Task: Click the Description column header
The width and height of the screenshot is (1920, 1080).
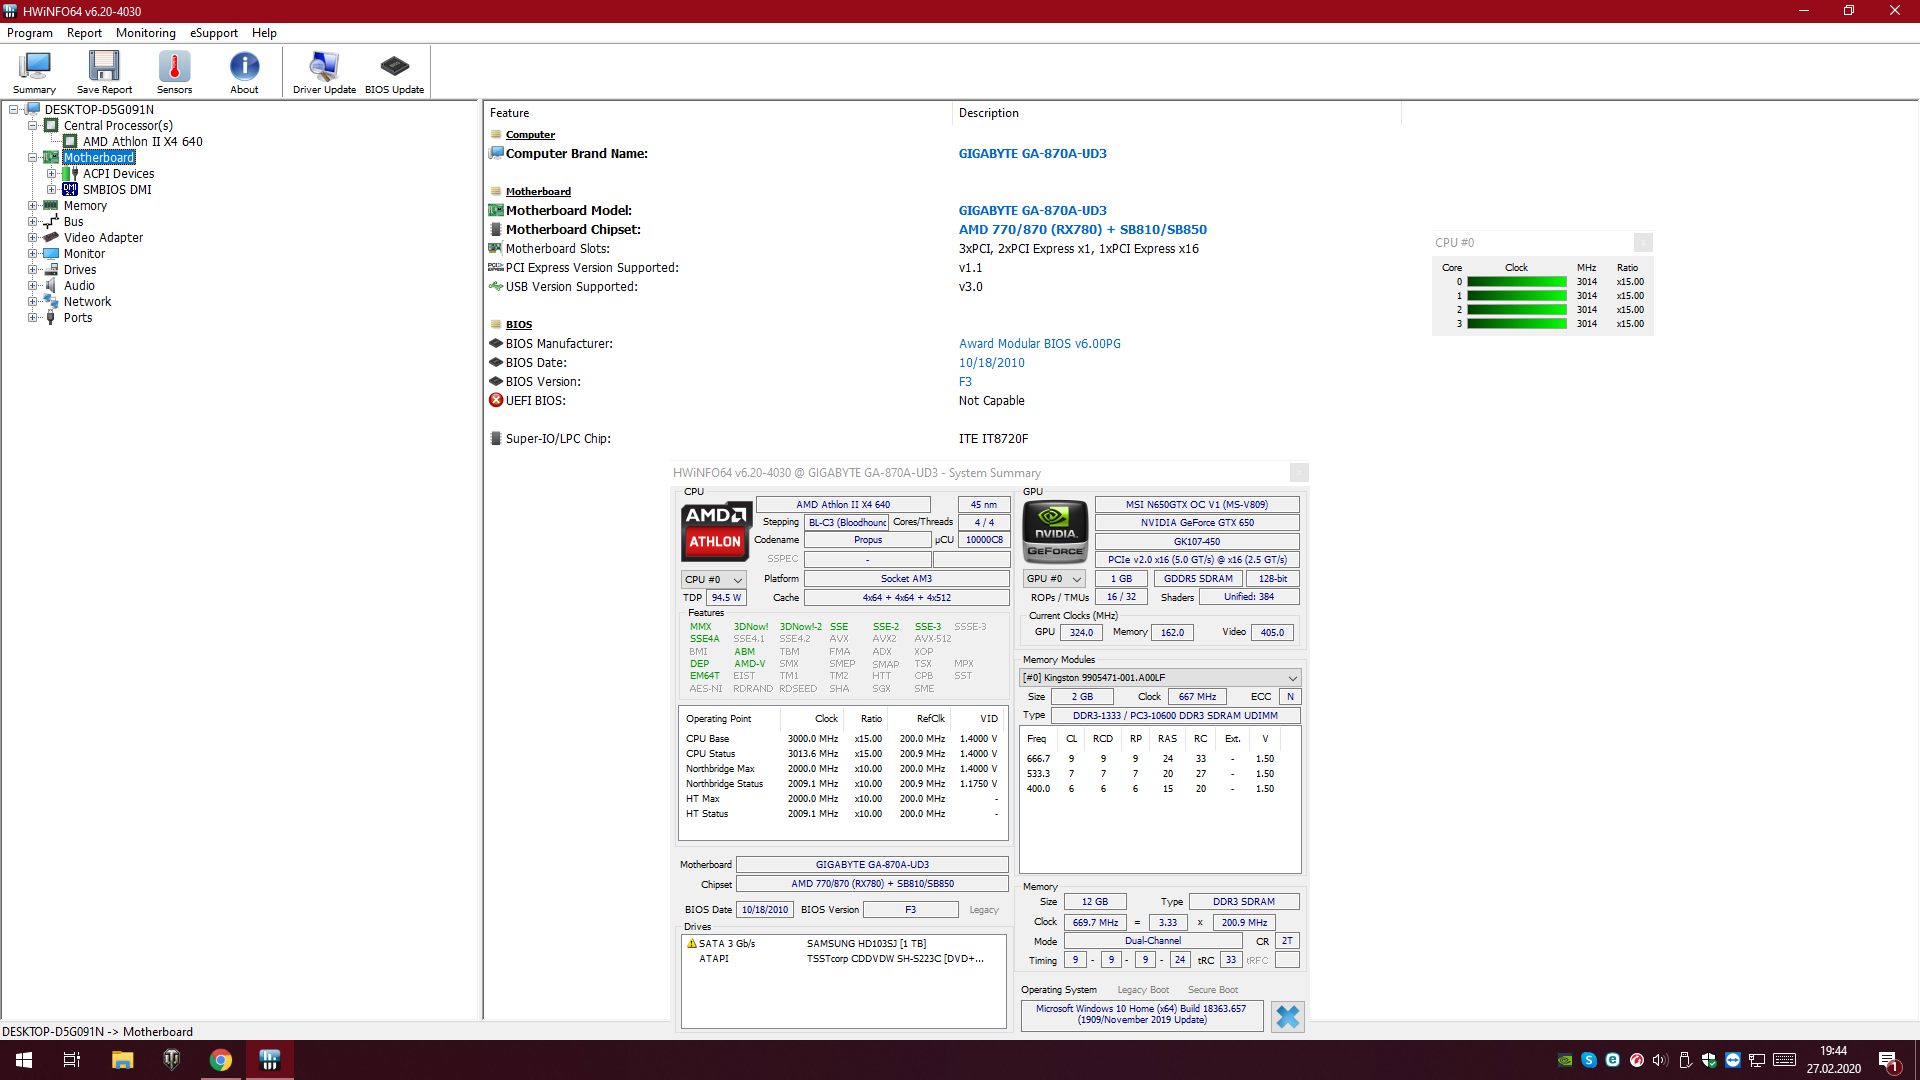Action: coord(1177,113)
